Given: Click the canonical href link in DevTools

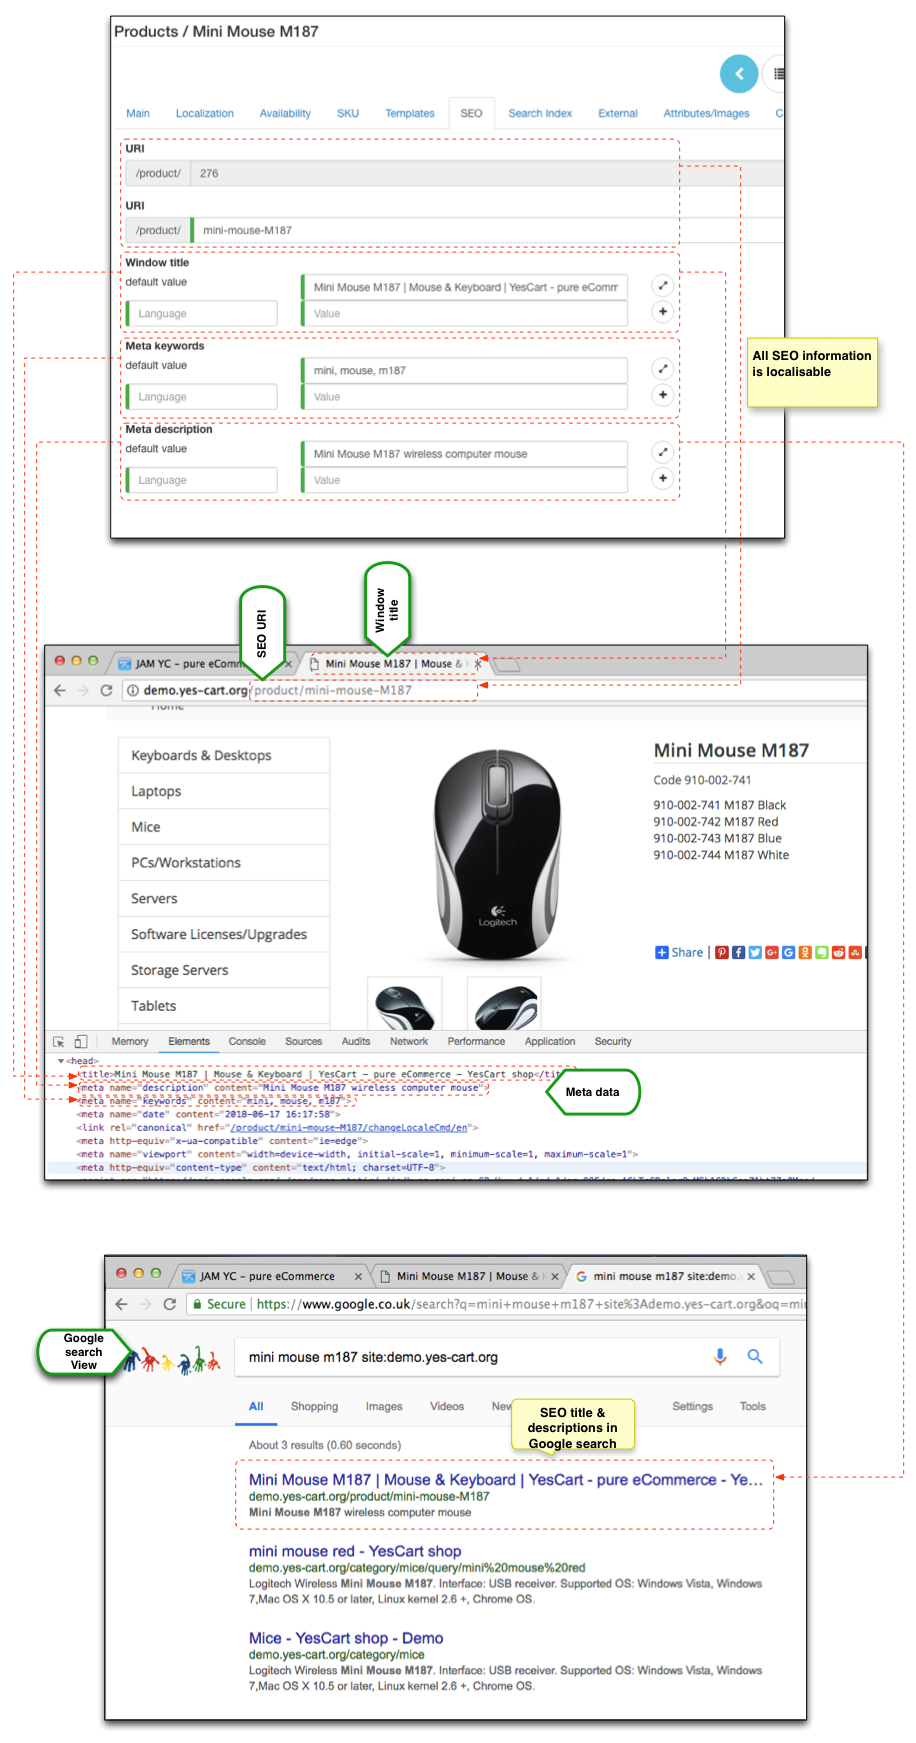Looking at the screenshot, I should coord(350,1127).
